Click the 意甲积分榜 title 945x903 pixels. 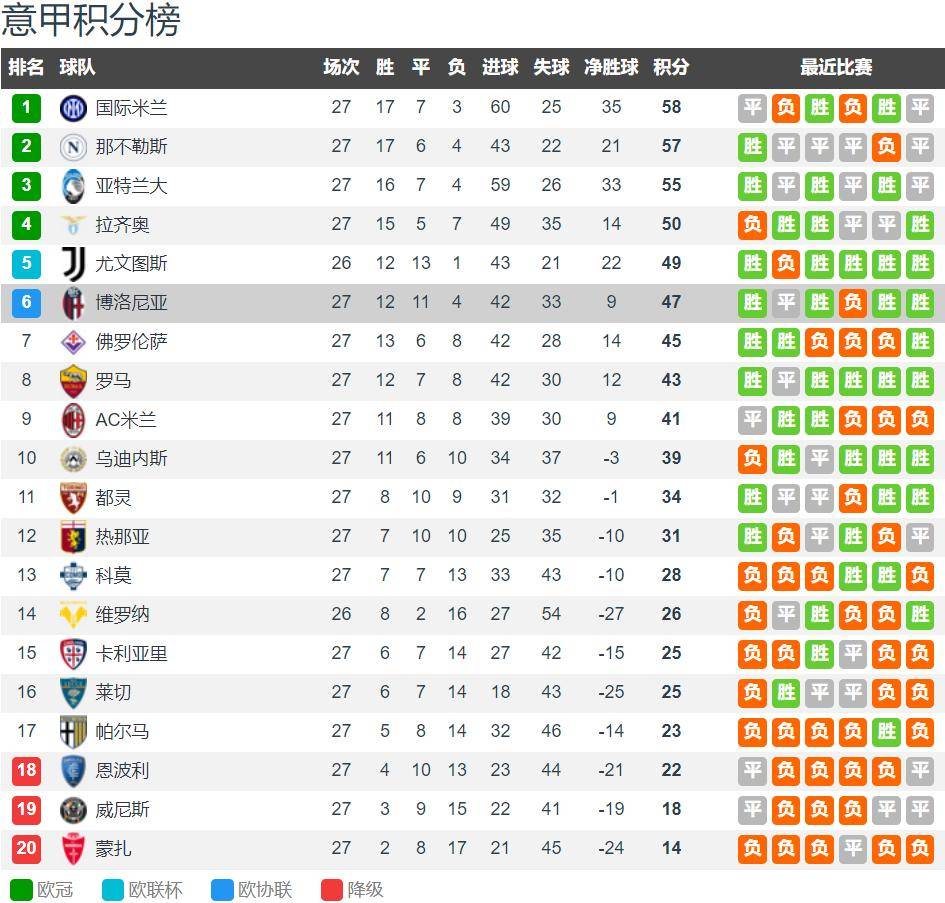(91, 21)
